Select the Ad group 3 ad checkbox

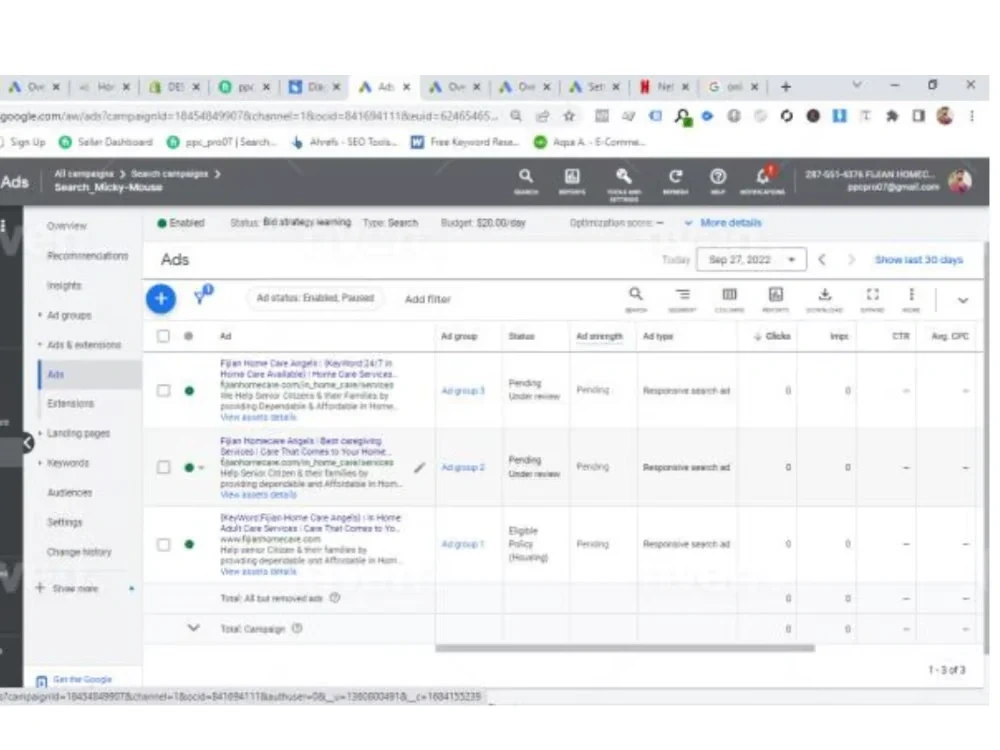coord(164,390)
